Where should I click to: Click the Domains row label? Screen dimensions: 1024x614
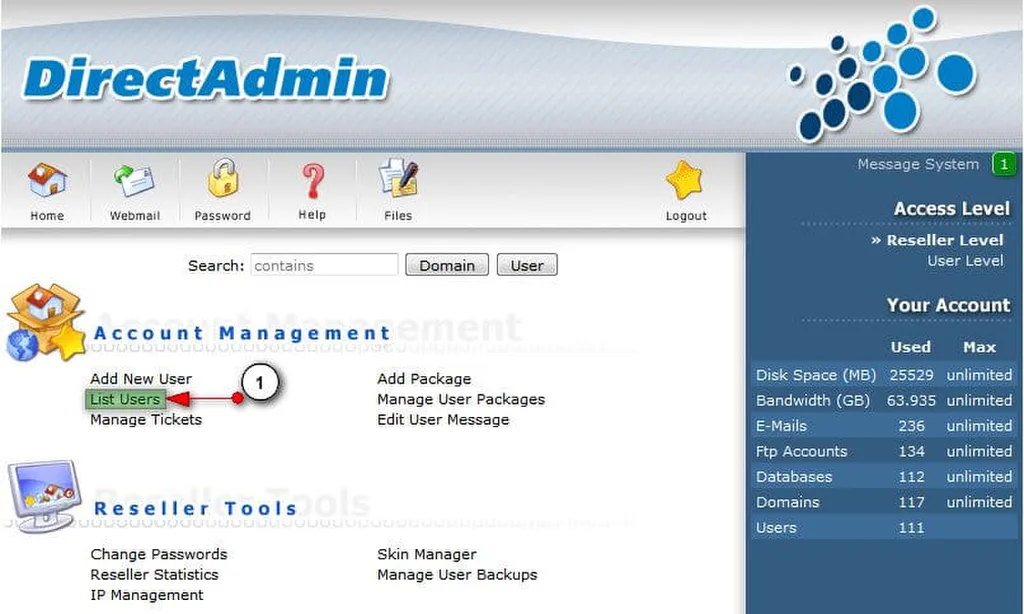tap(788, 502)
